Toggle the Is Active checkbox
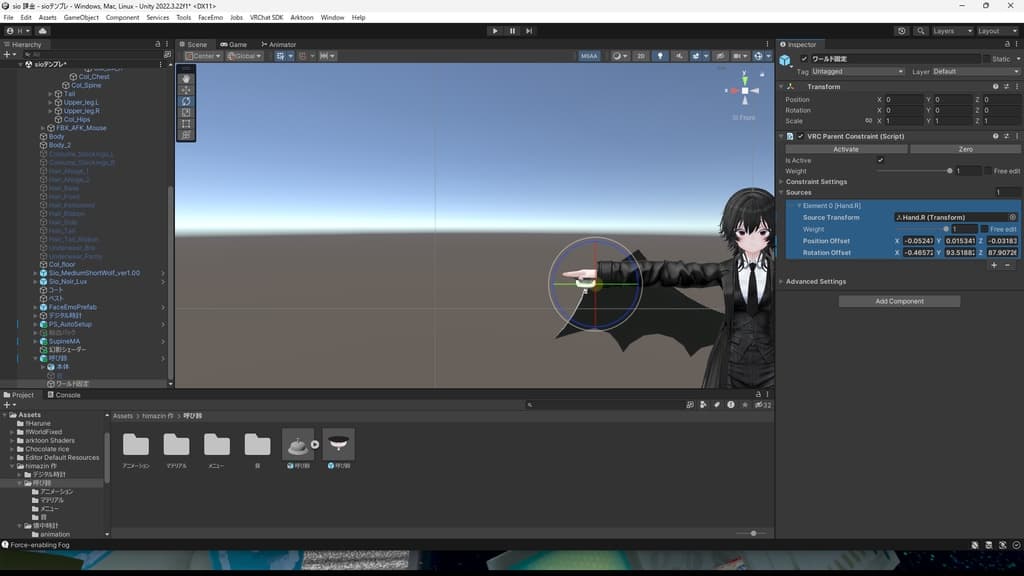The width and height of the screenshot is (1024, 576). (880, 160)
